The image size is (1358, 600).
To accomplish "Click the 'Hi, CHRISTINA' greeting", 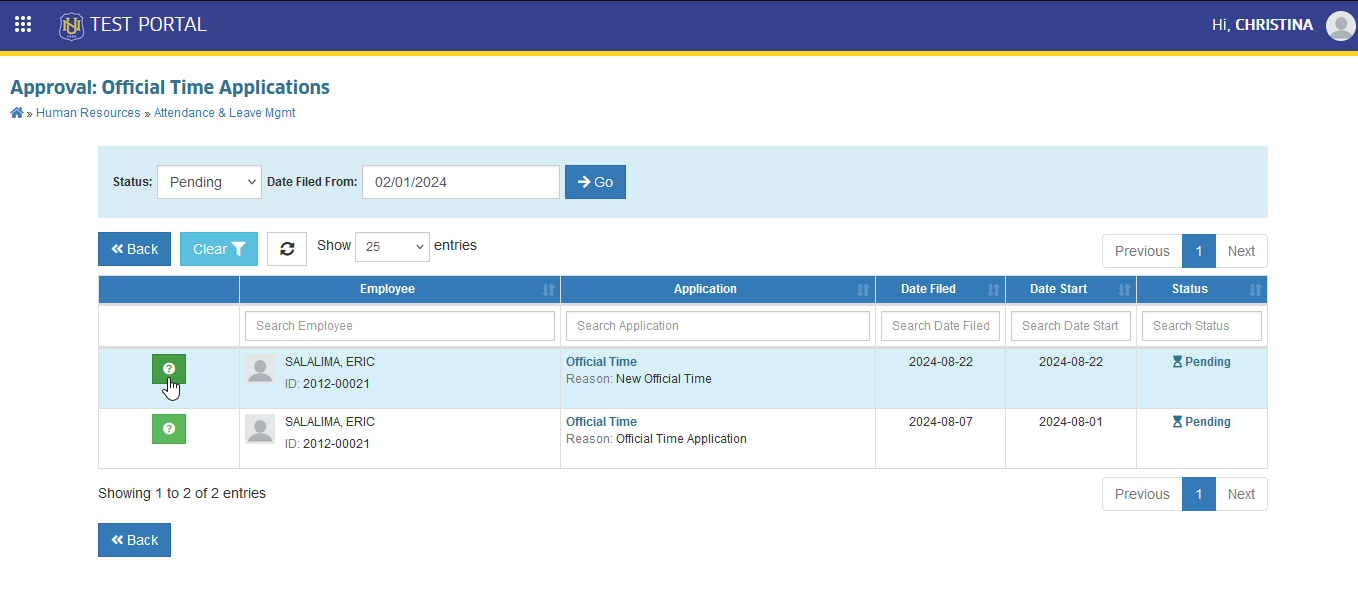I will click(x=1262, y=25).
